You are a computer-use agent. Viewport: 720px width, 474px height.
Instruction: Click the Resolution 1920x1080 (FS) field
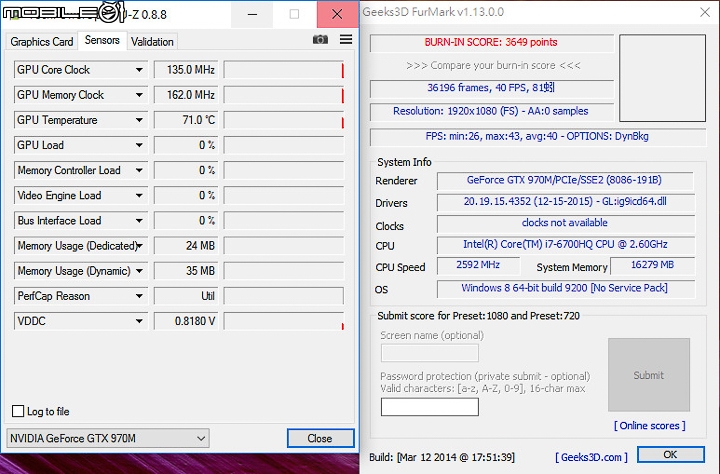492,112
